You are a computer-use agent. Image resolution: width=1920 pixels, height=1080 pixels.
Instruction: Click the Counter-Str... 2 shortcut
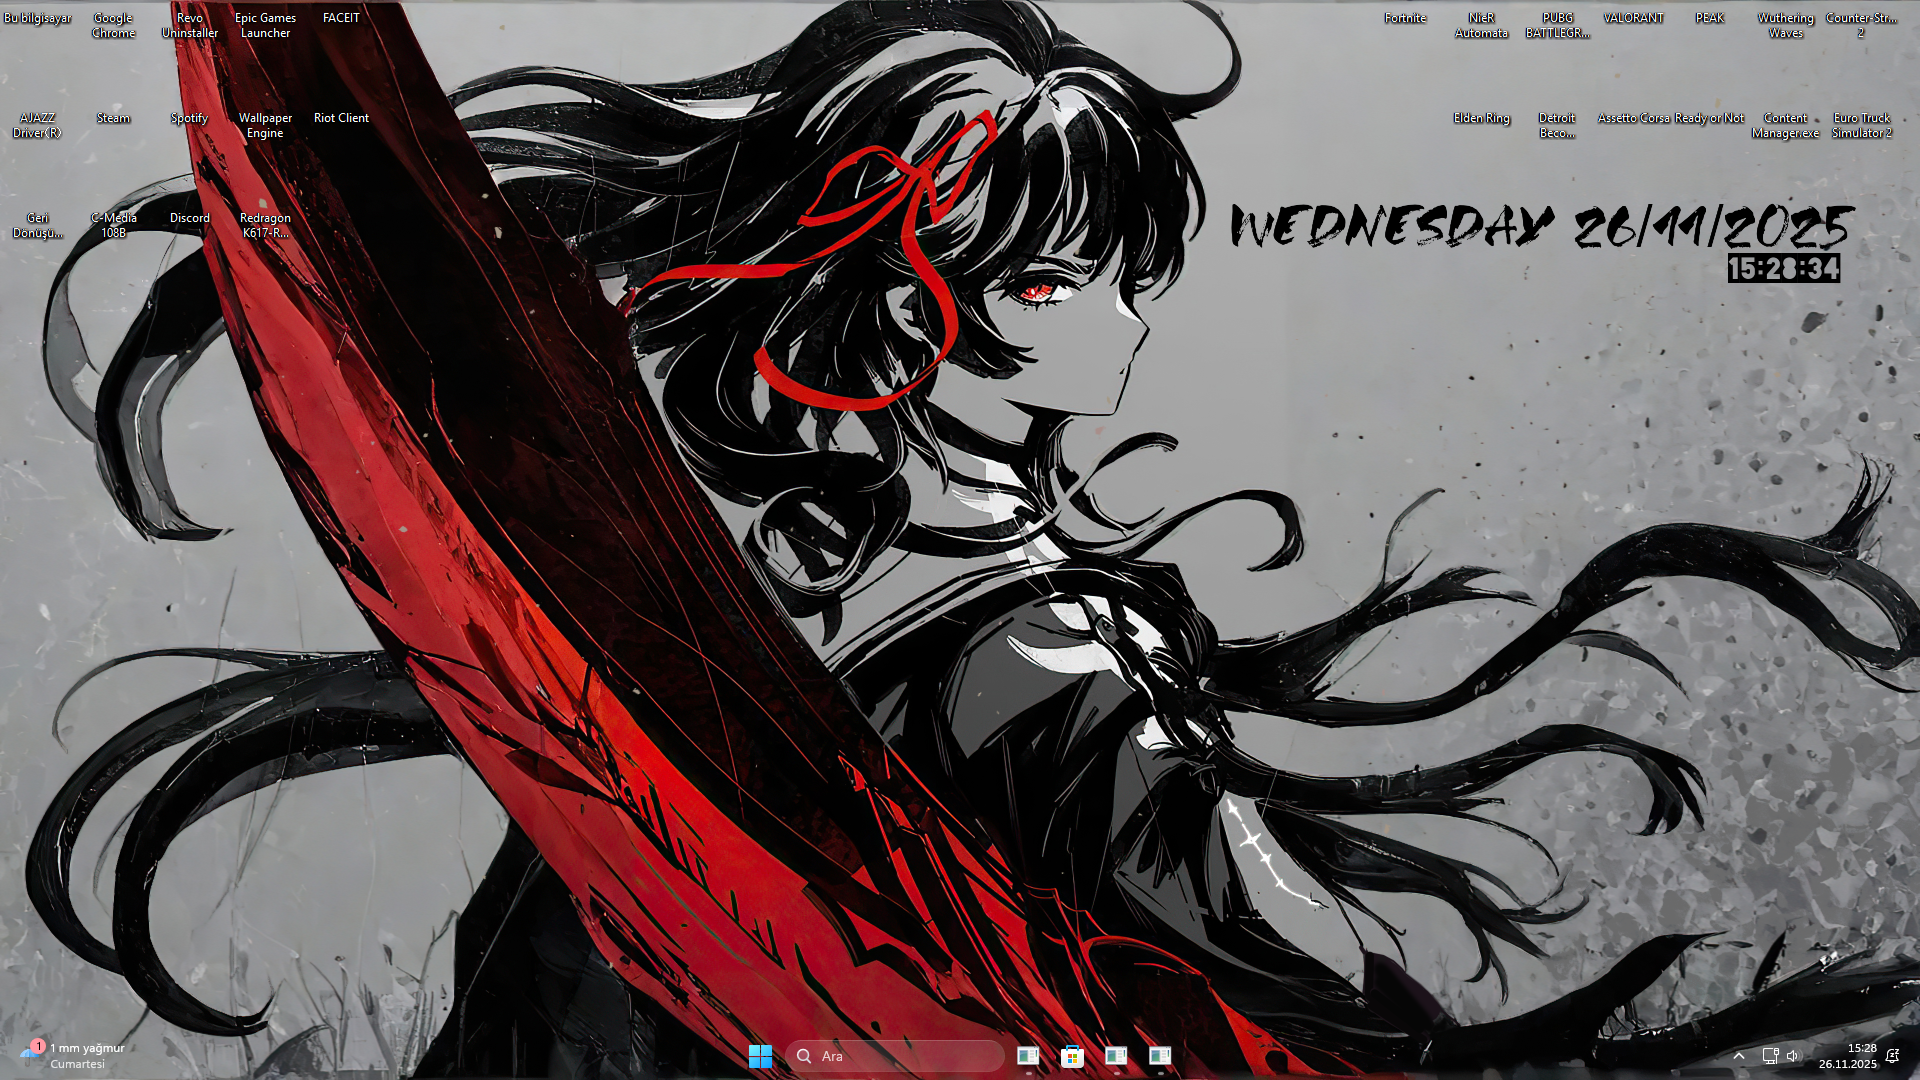pyautogui.click(x=1861, y=25)
